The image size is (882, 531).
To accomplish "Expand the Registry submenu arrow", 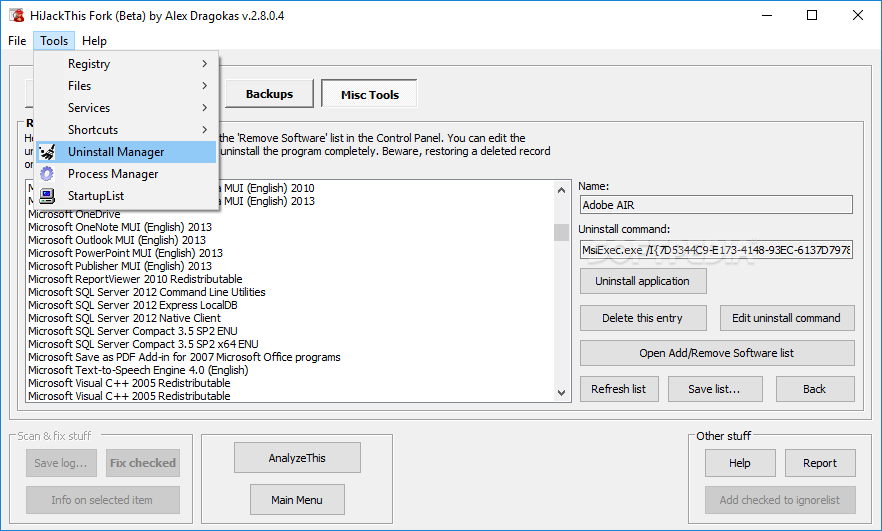I will pos(205,64).
